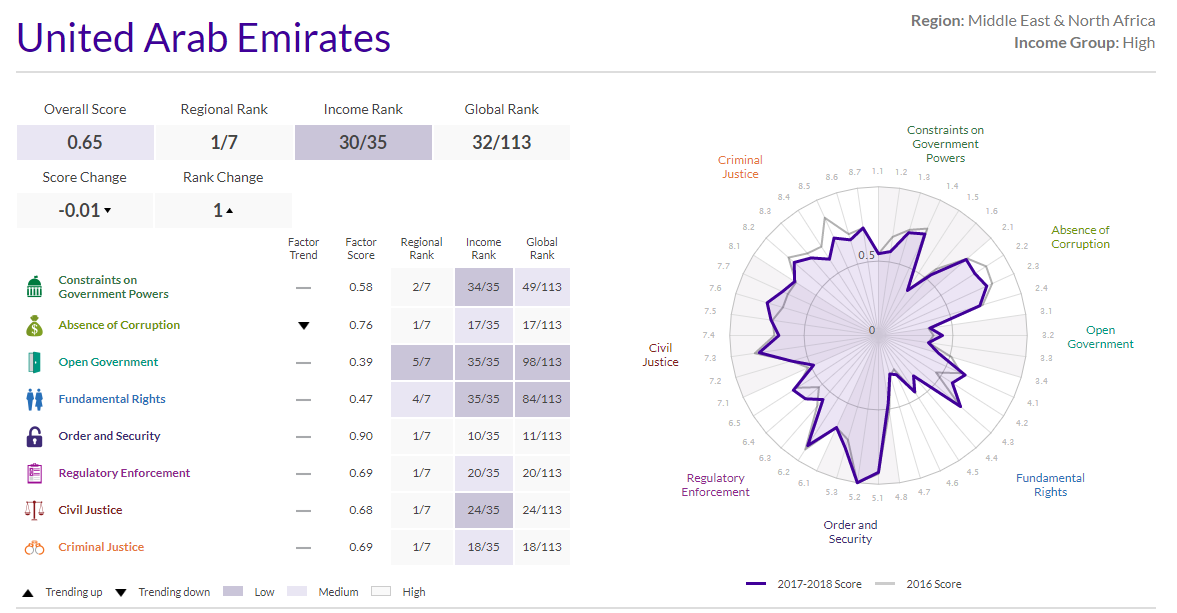The image size is (1177, 613).
Task: Click the Low legend color swatch
Action: [233, 592]
